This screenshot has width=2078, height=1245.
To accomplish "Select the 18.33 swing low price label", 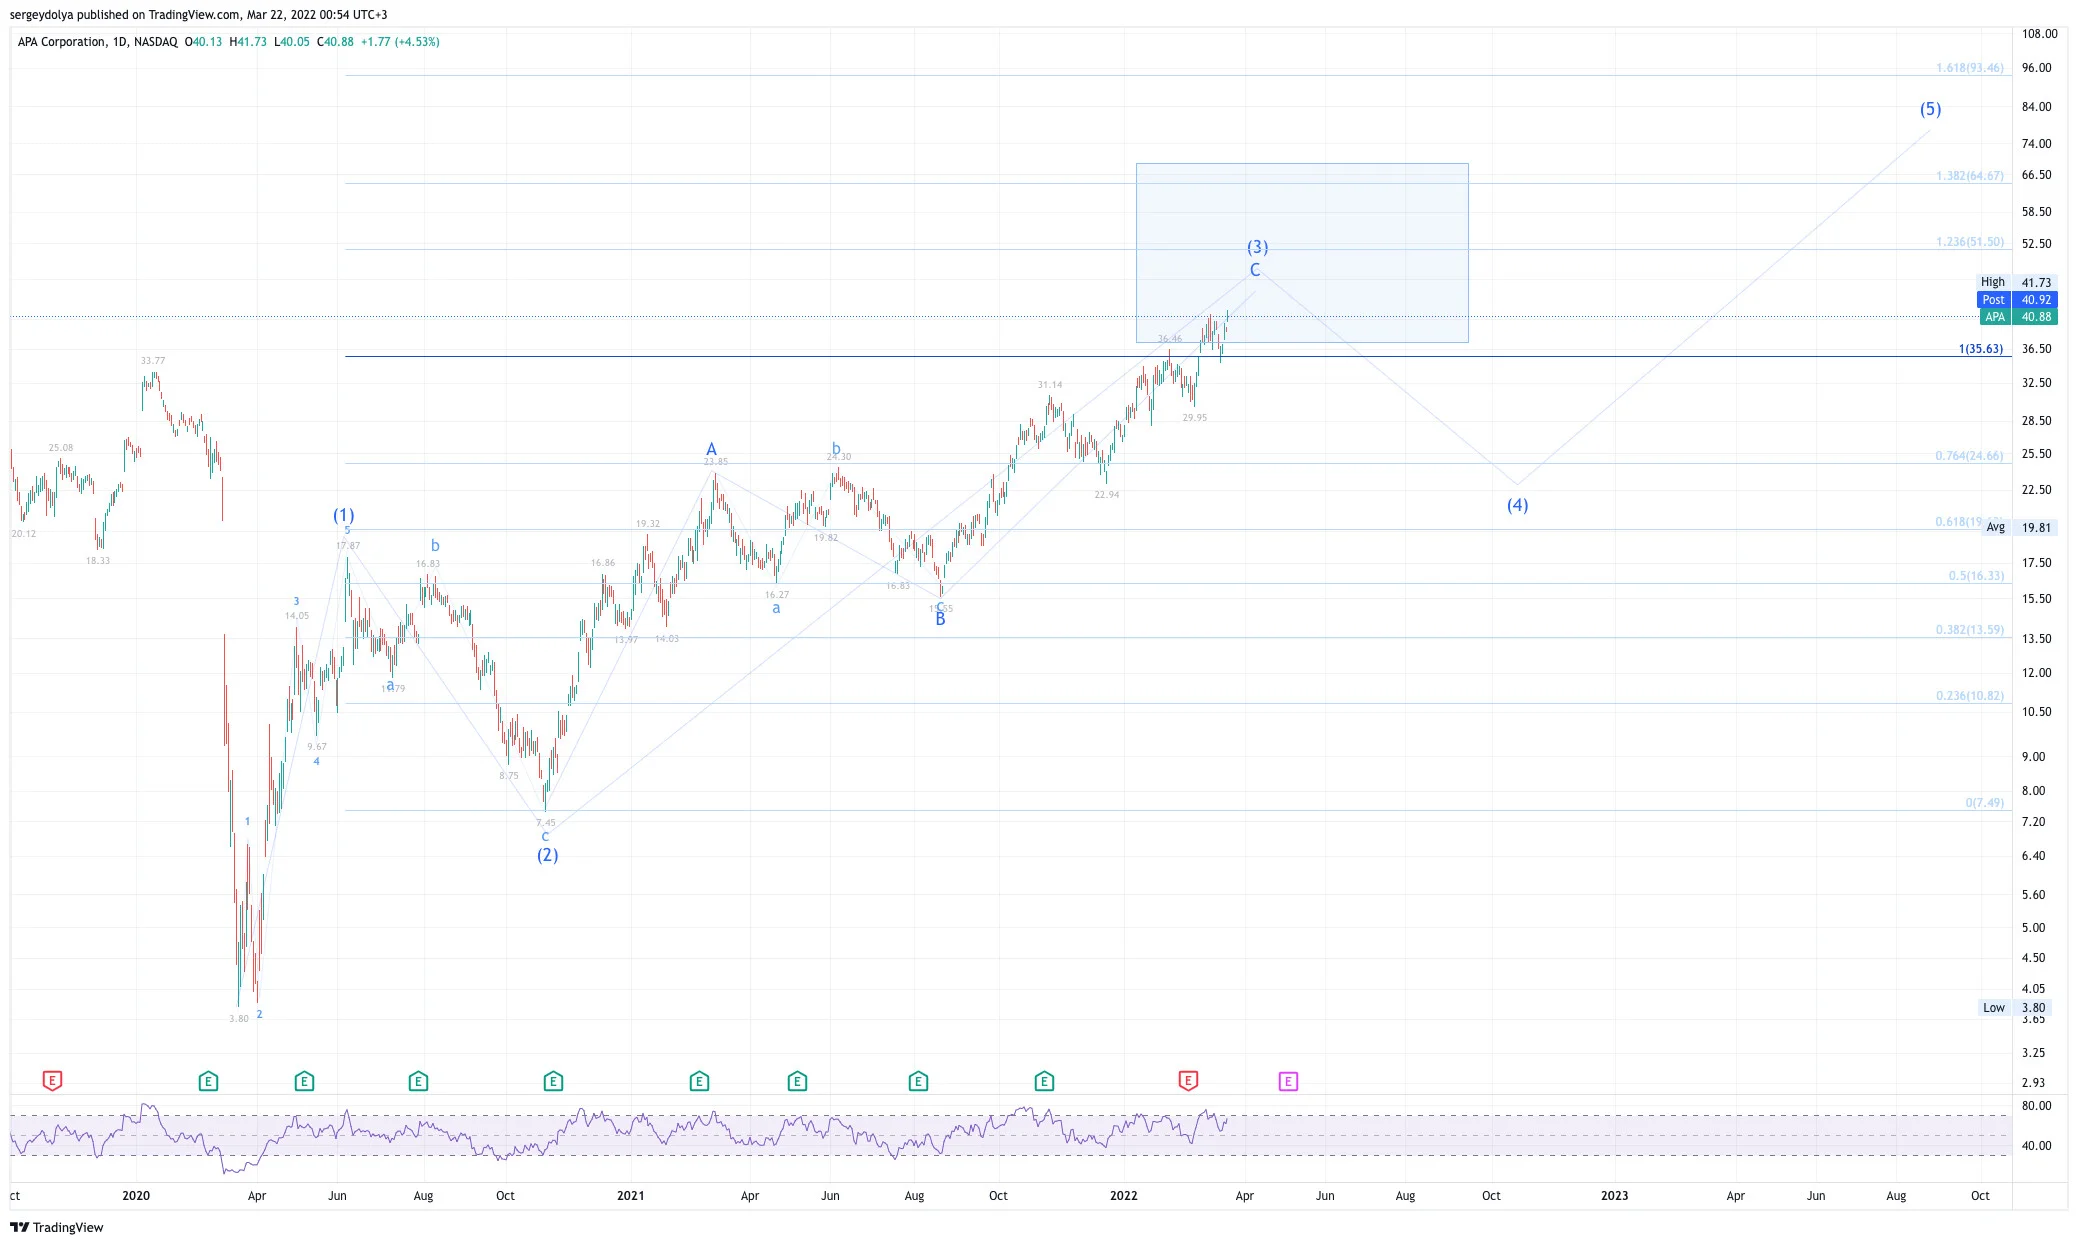I will 98,561.
